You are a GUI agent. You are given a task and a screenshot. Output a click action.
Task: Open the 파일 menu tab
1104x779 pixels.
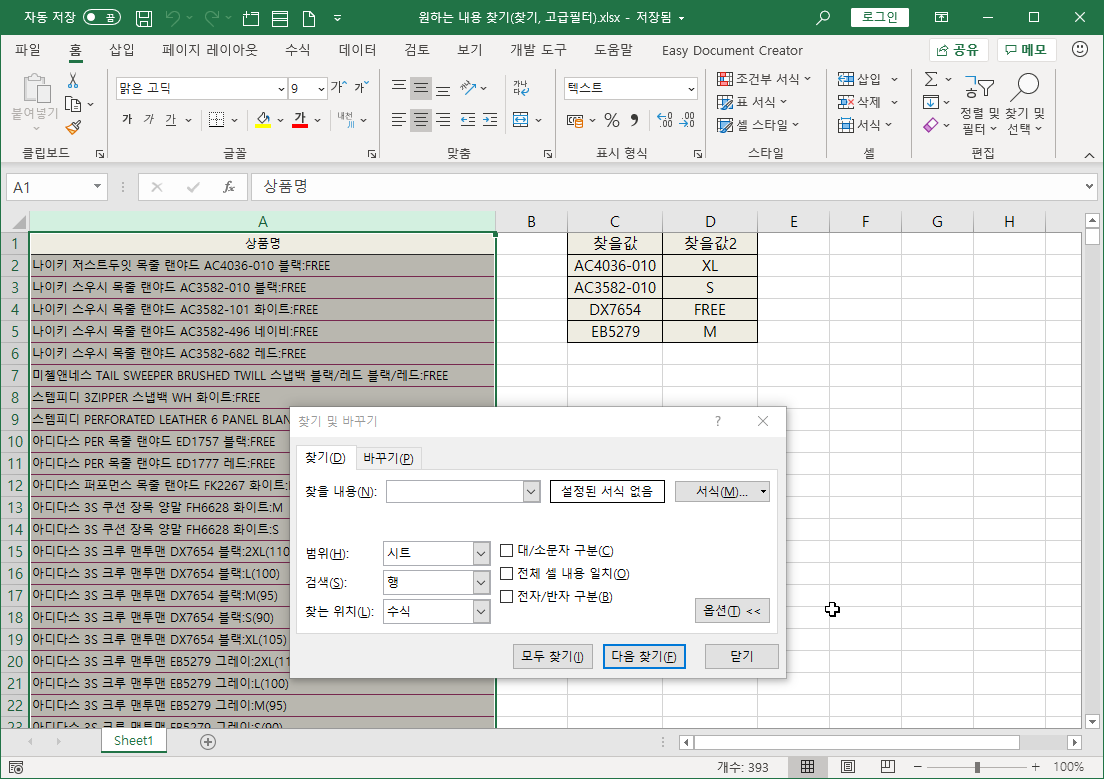(x=28, y=50)
